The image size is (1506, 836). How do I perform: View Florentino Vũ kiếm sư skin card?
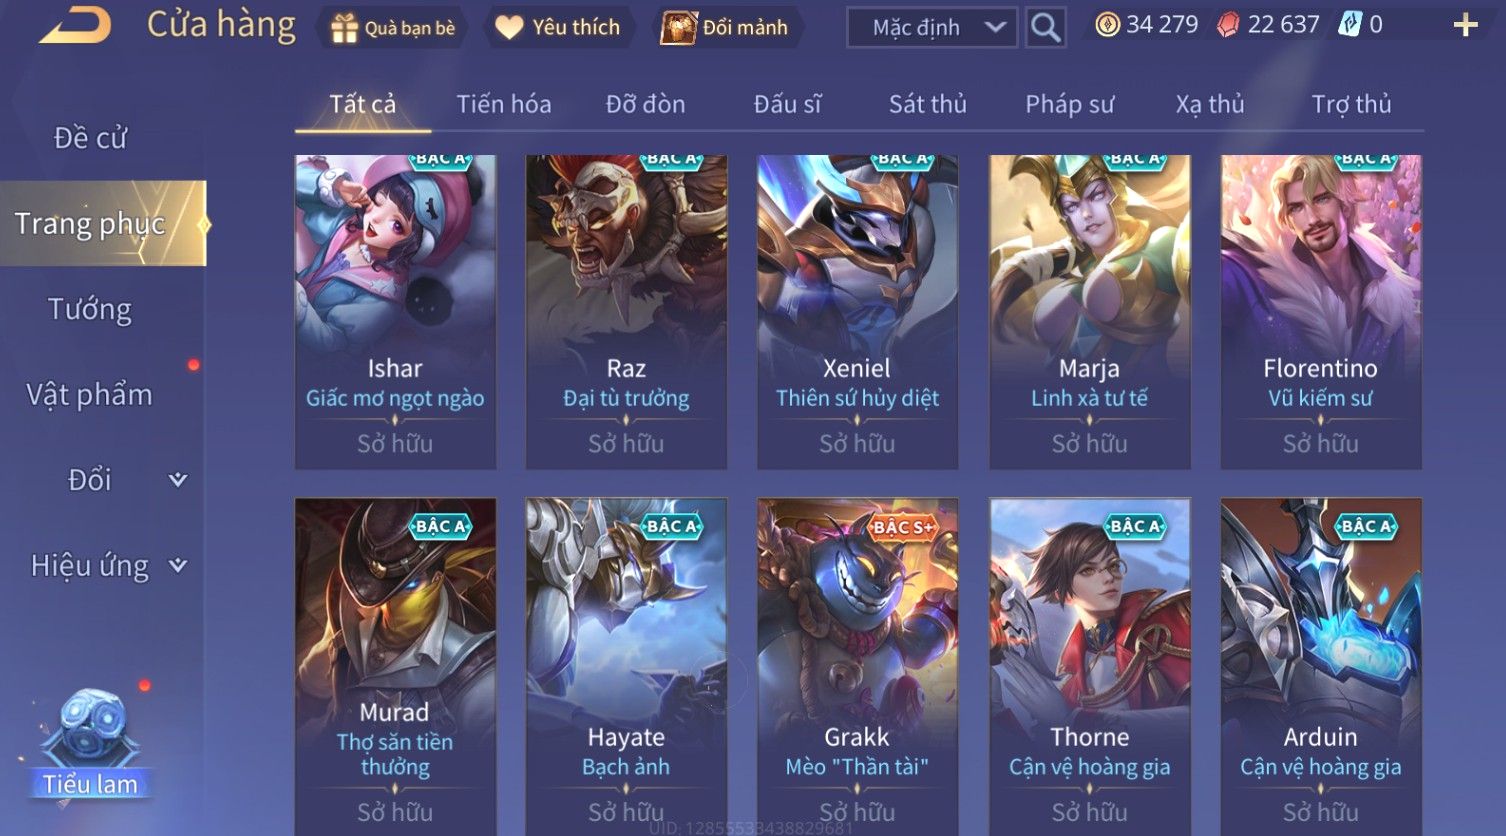coord(1320,312)
